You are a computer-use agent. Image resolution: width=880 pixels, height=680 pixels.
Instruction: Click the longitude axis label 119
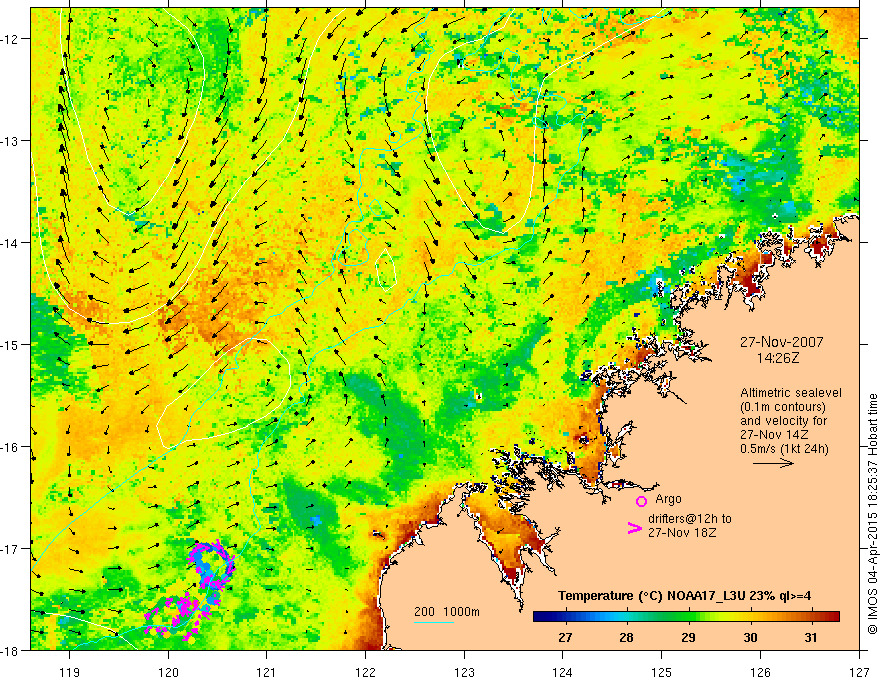coord(70,672)
